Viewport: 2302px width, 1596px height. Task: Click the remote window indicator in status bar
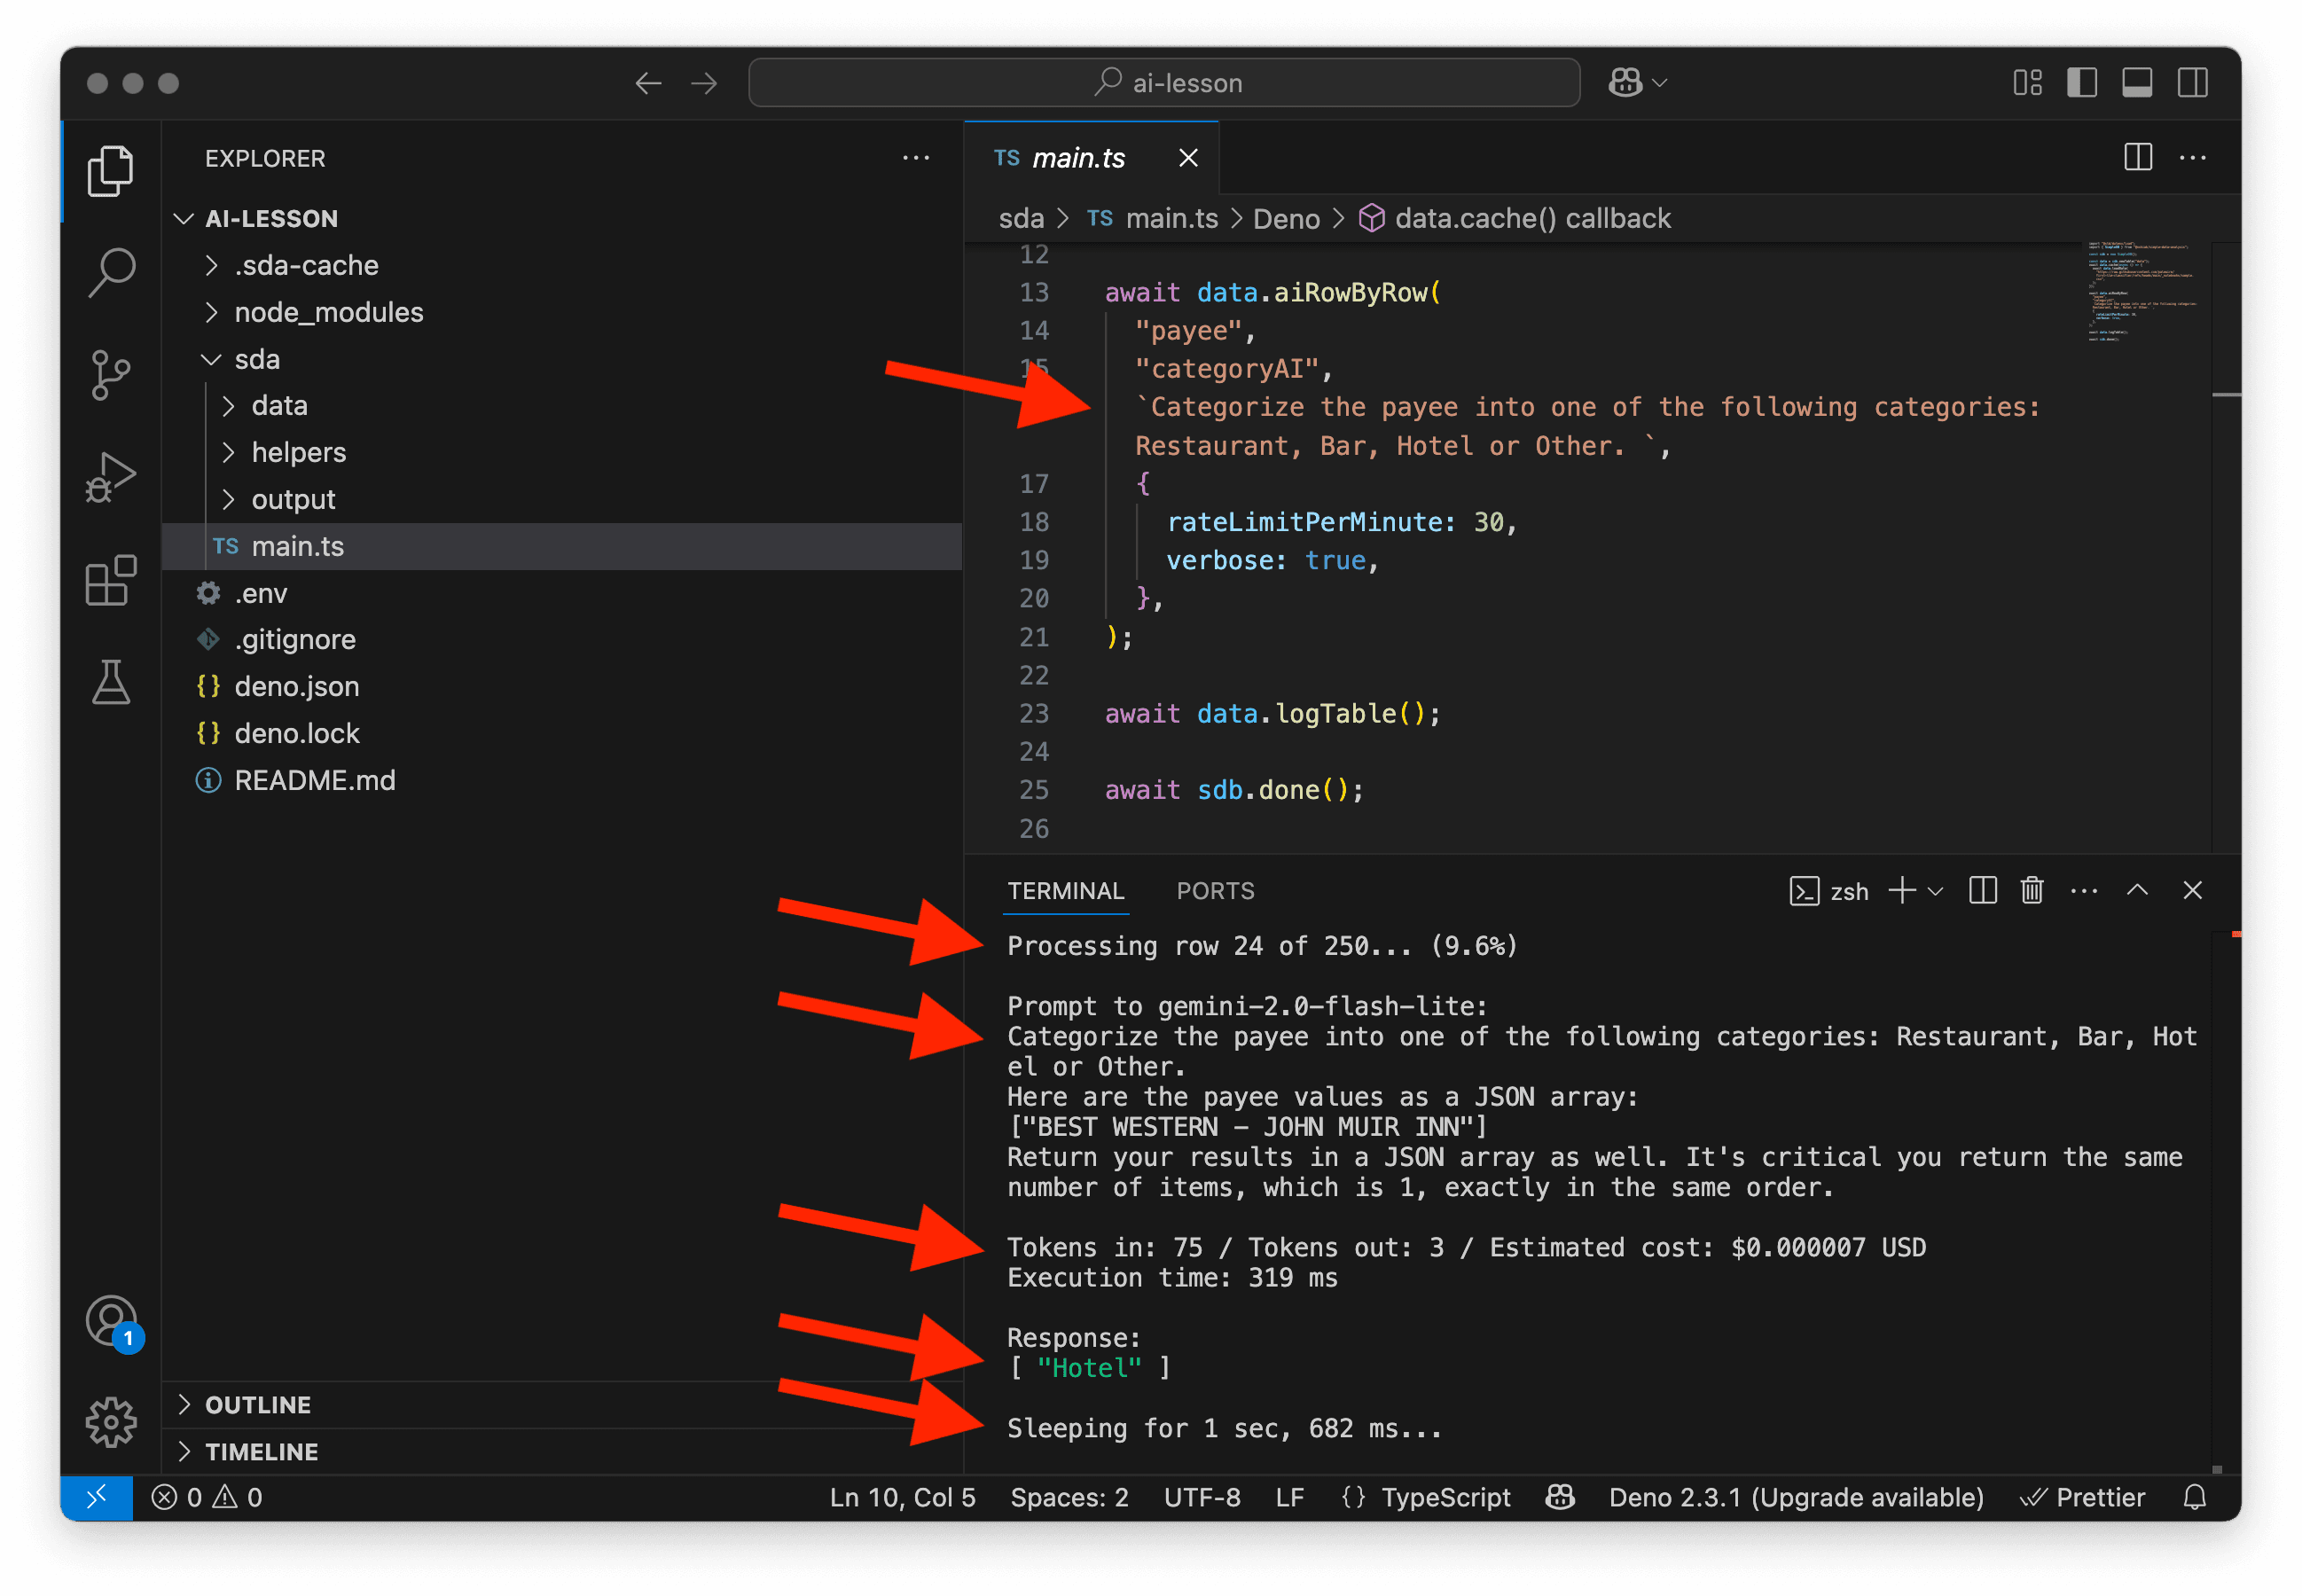(x=97, y=1497)
